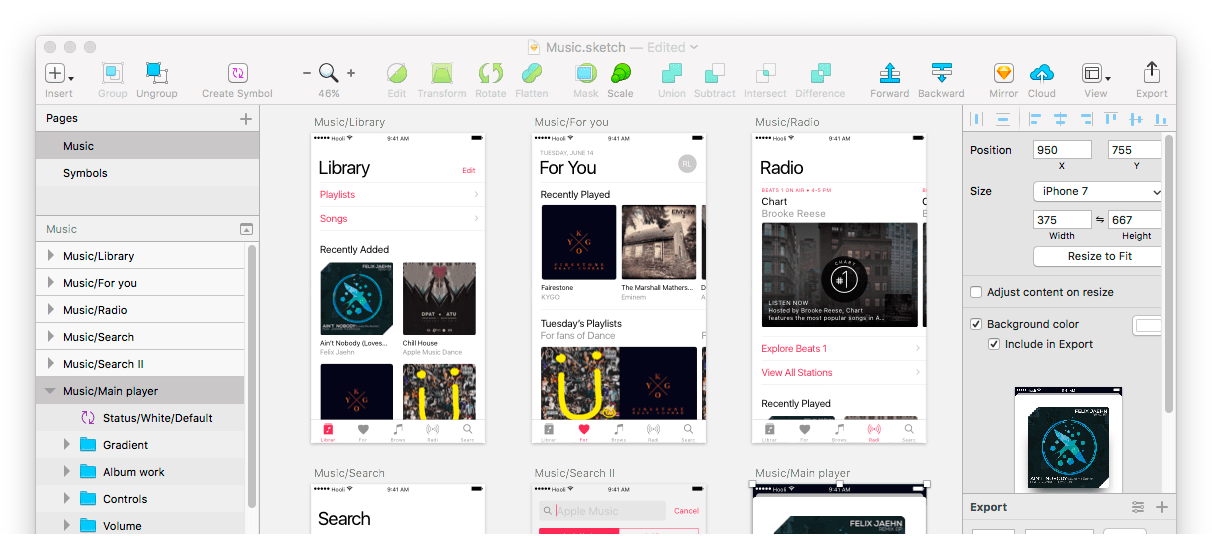Select the Volume folder layer
This screenshot has width=1212, height=536.
[x=140, y=526]
